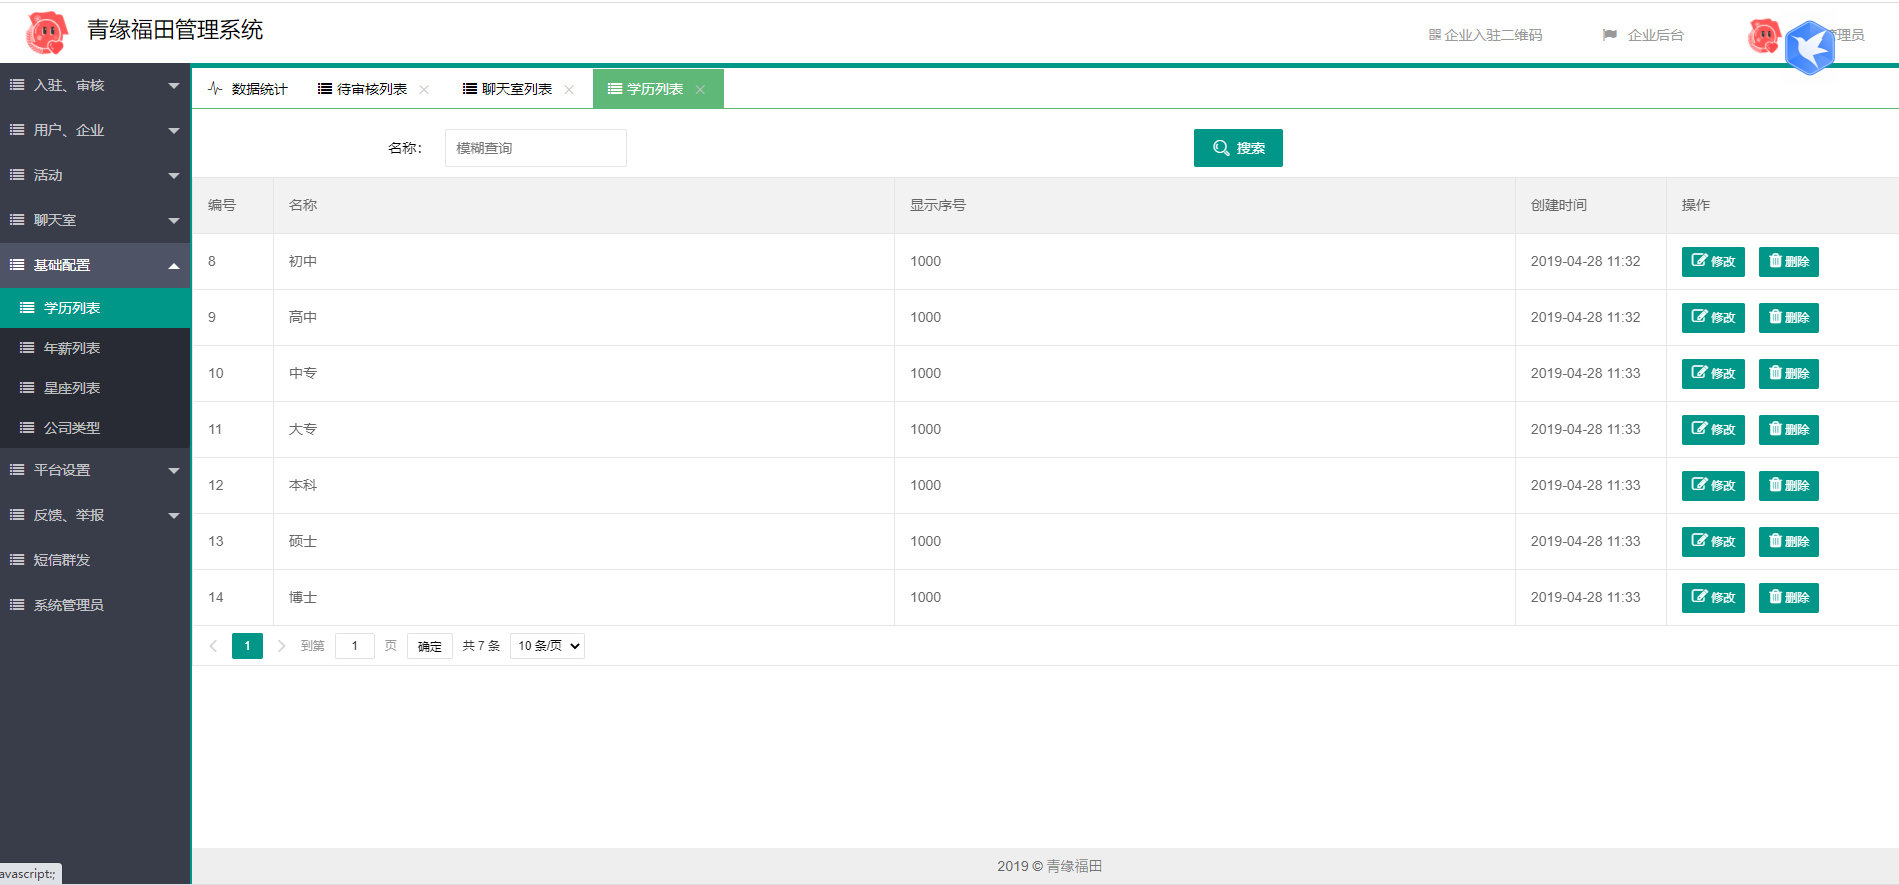The width and height of the screenshot is (1899, 885).
Task: Click the magnifier icon in the 搜索 button
Action: (1221, 148)
